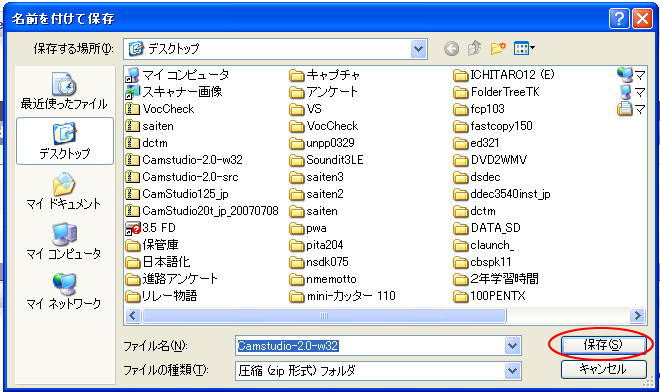Click the 保存 button

tap(604, 345)
